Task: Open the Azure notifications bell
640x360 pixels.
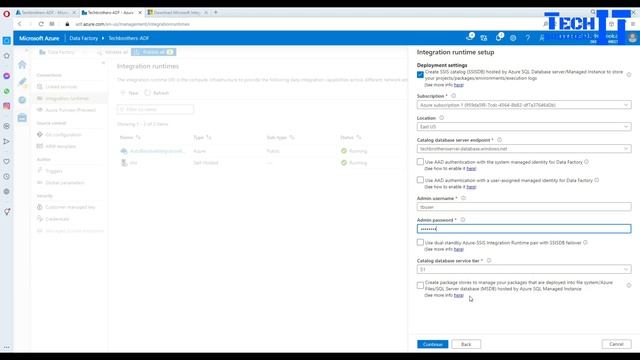Action: coord(498,38)
